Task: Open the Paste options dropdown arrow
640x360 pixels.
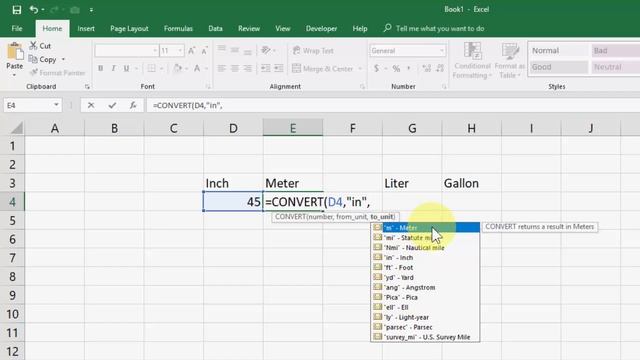Action: pyautogui.click(x=14, y=75)
